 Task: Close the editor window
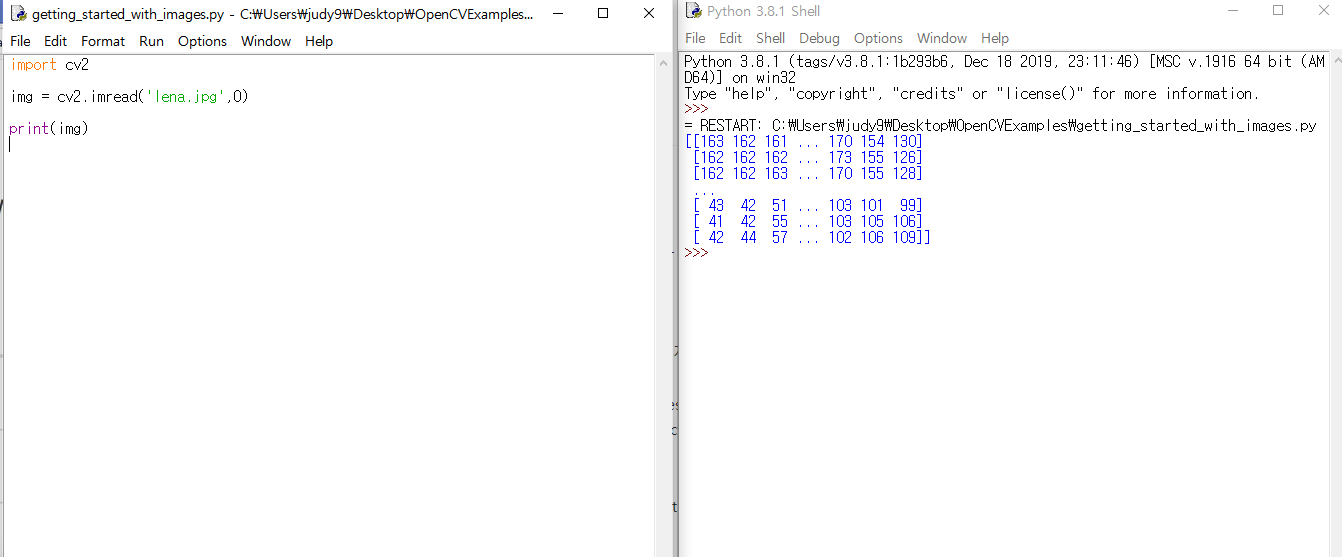click(x=649, y=14)
